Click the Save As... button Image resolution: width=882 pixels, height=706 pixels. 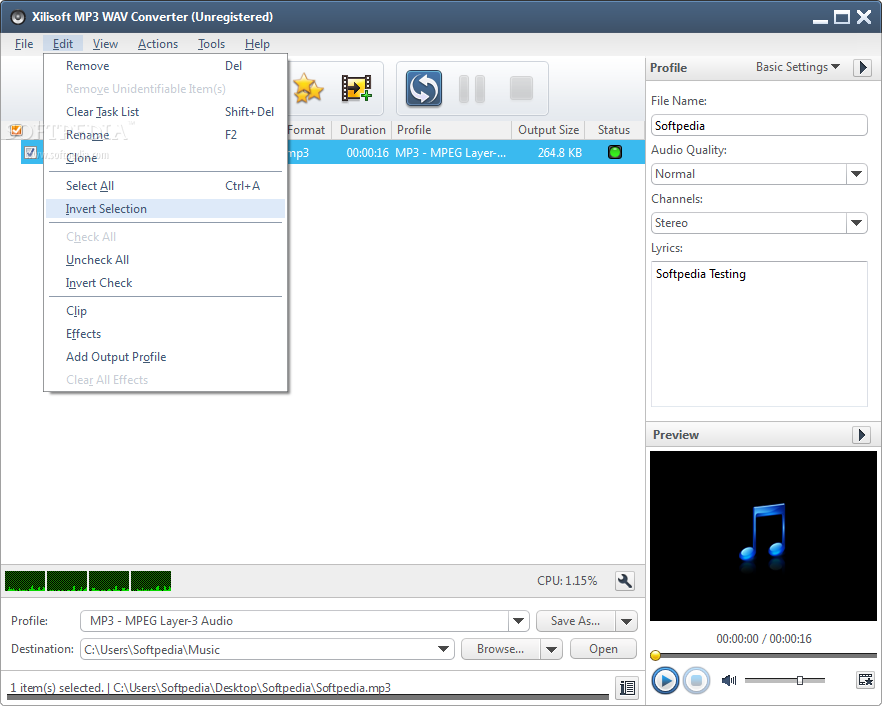[x=575, y=621]
